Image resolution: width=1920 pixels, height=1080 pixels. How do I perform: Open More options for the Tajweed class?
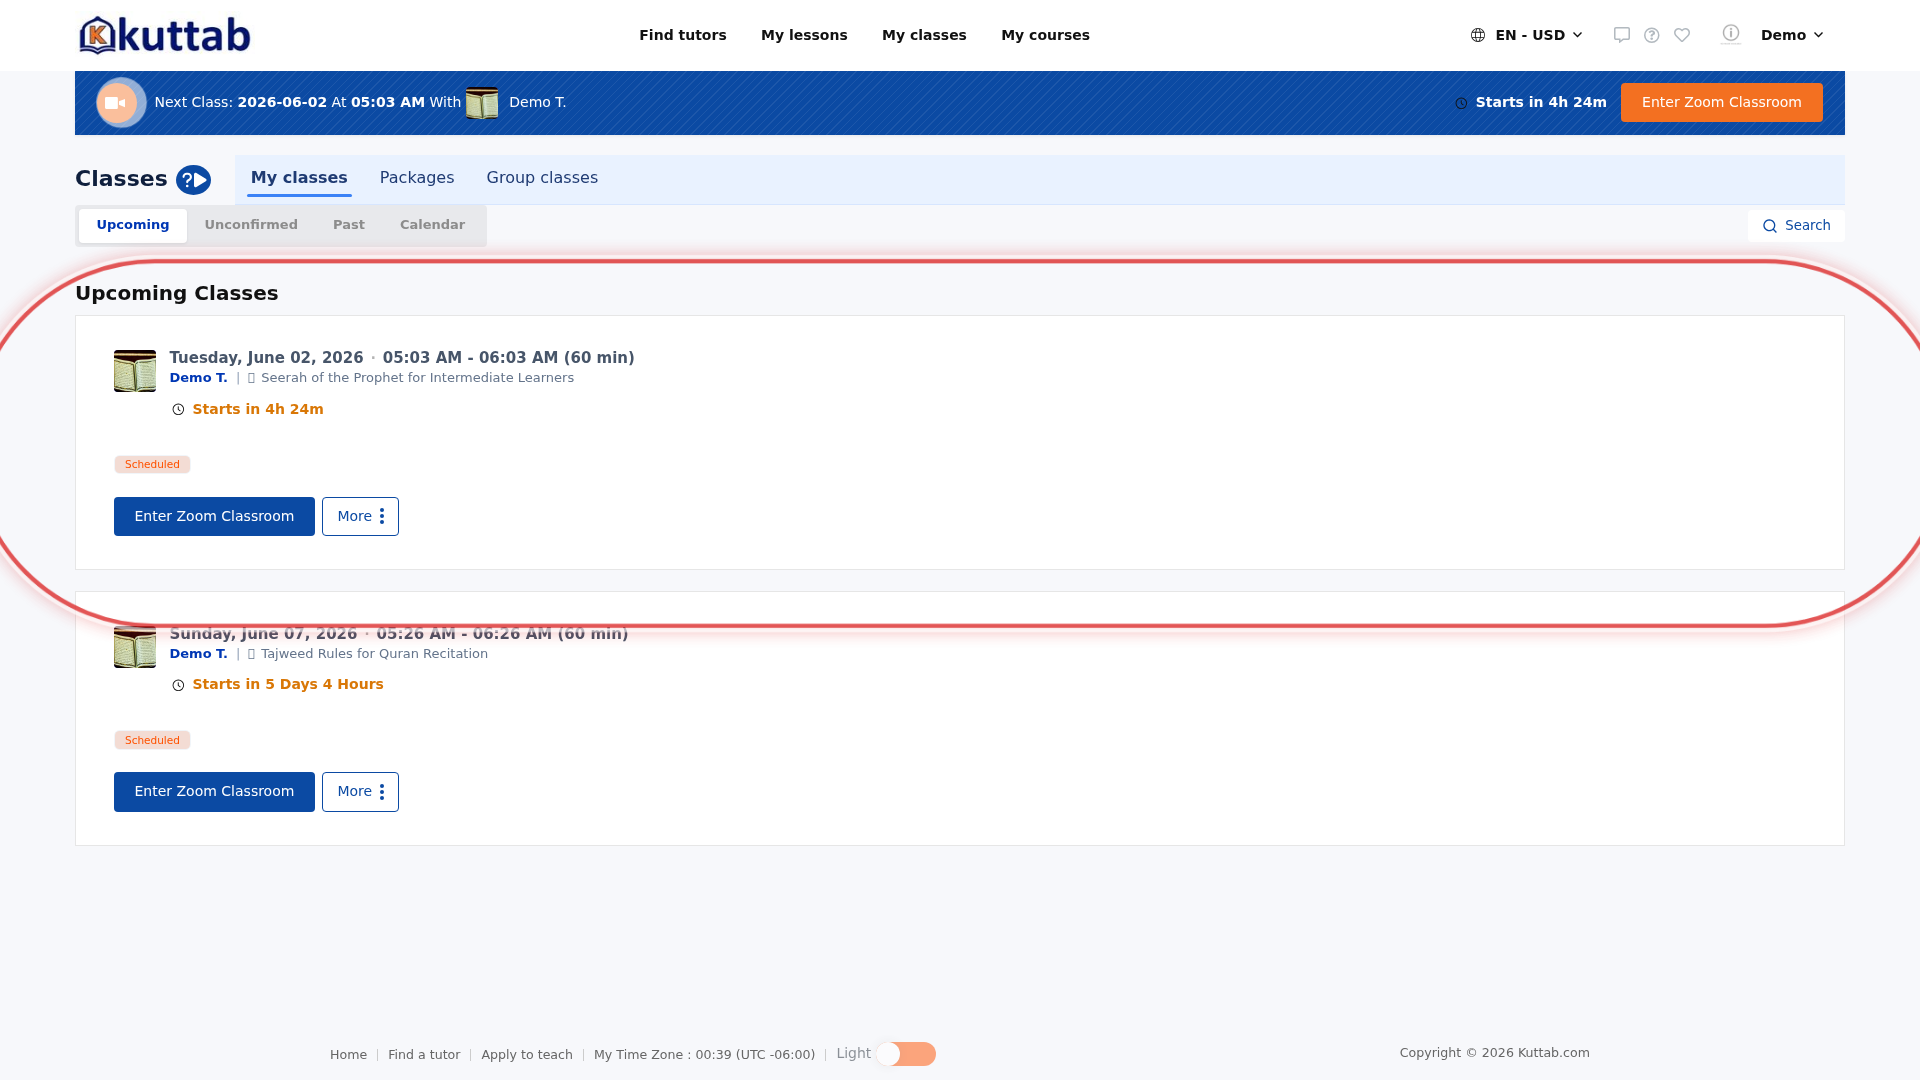[360, 792]
